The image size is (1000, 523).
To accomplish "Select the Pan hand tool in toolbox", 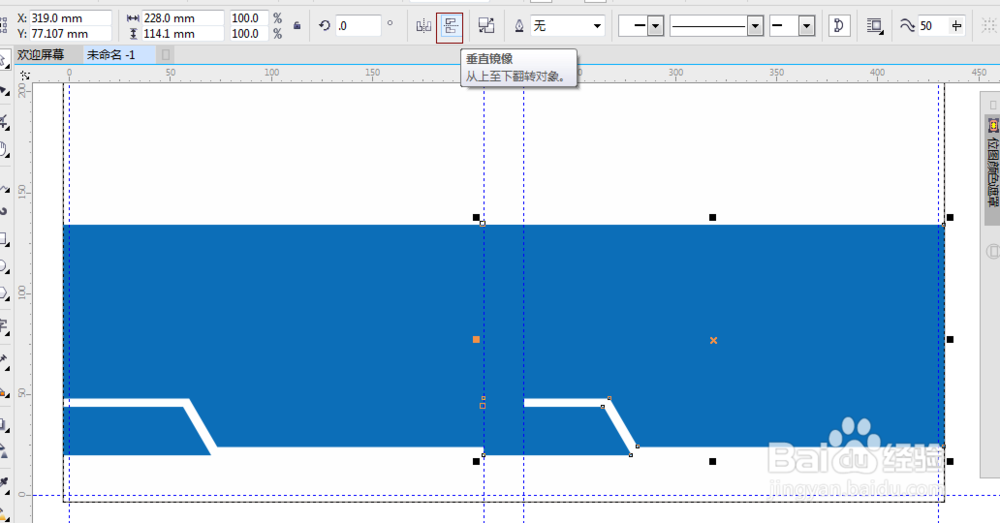I will tap(4, 150).
